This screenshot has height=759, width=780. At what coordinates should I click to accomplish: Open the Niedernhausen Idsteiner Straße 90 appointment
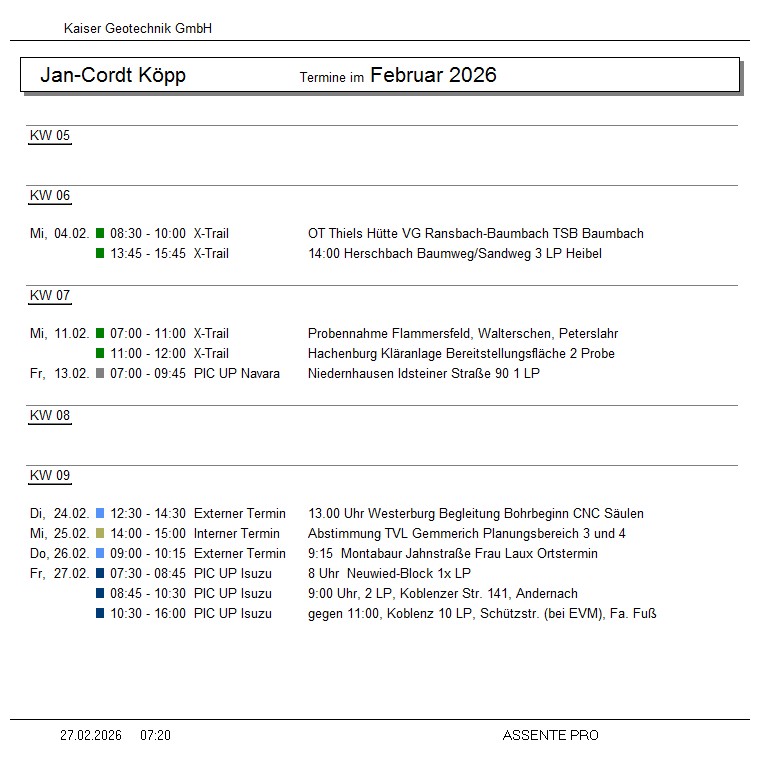coord(423,374)
